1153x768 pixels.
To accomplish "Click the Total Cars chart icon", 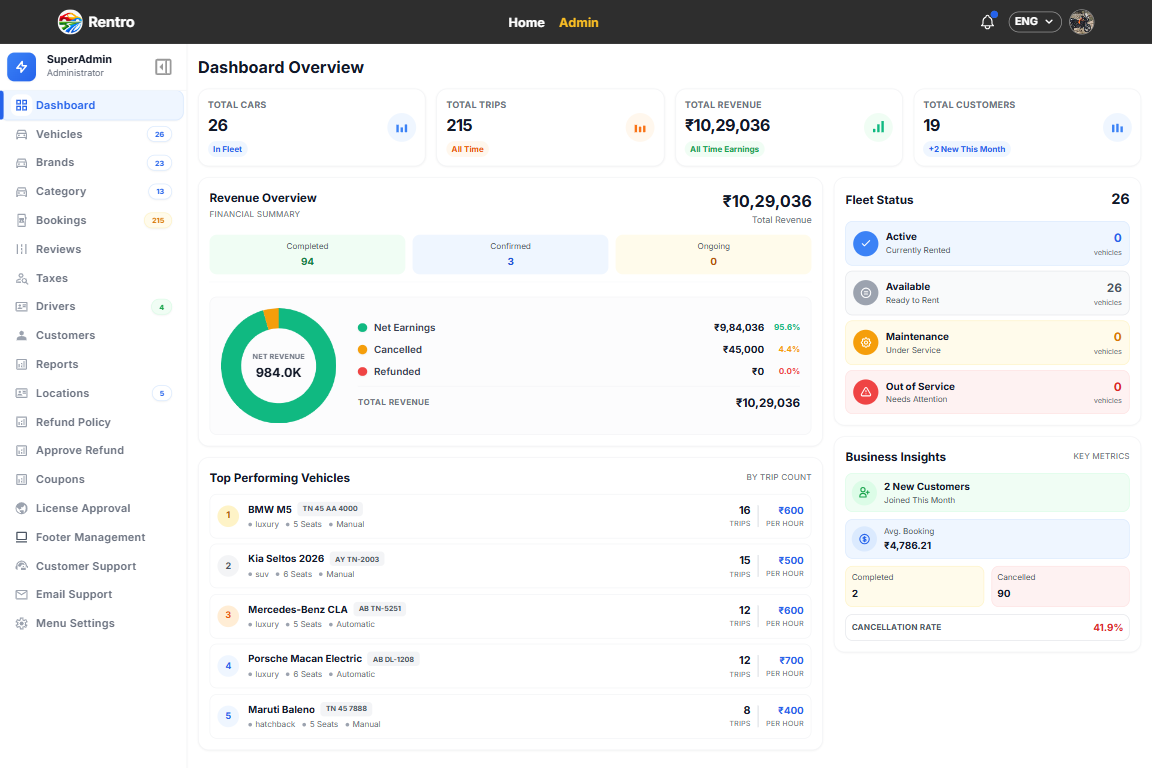I will click(401, 128).
